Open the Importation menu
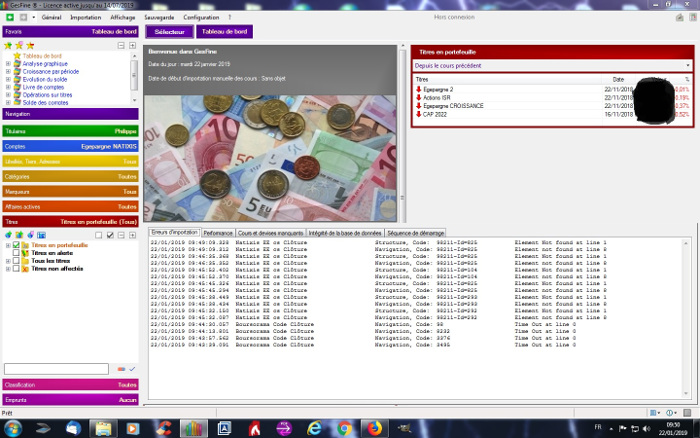Viewport: 700px width, 438px height. click(x=86, y=18)
